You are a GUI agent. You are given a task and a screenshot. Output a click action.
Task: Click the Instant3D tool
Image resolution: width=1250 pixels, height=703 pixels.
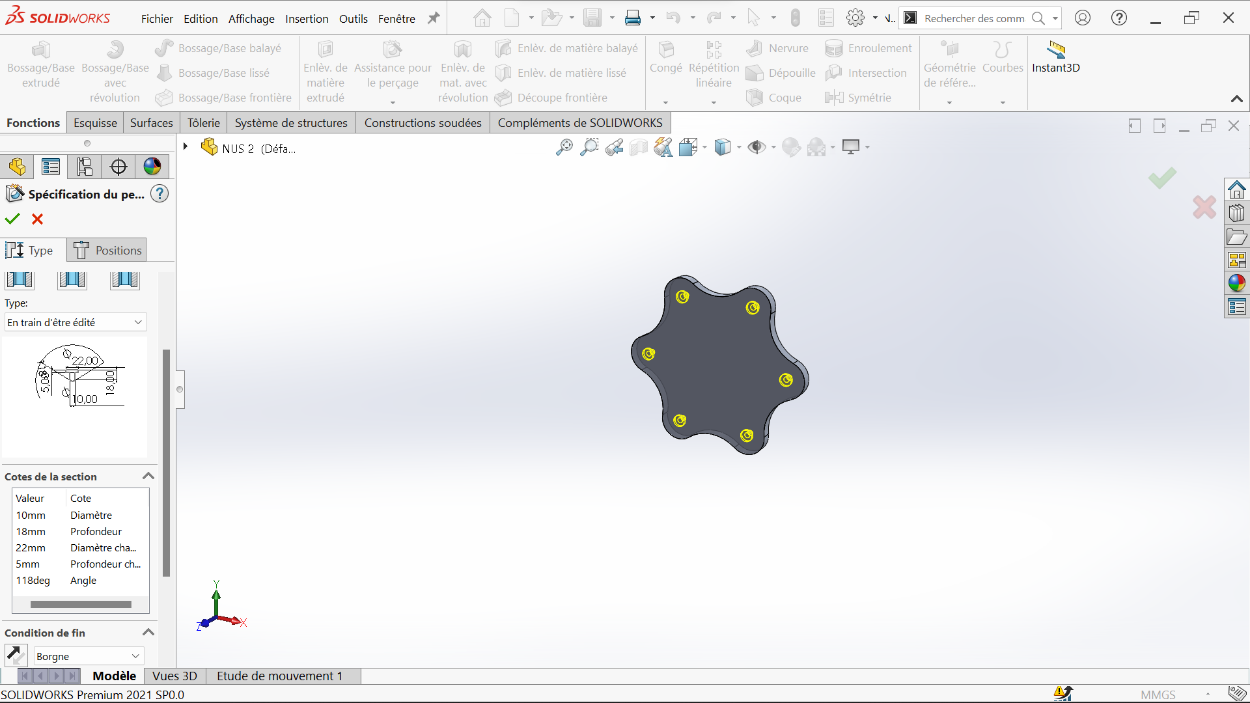coord(1056,58)
